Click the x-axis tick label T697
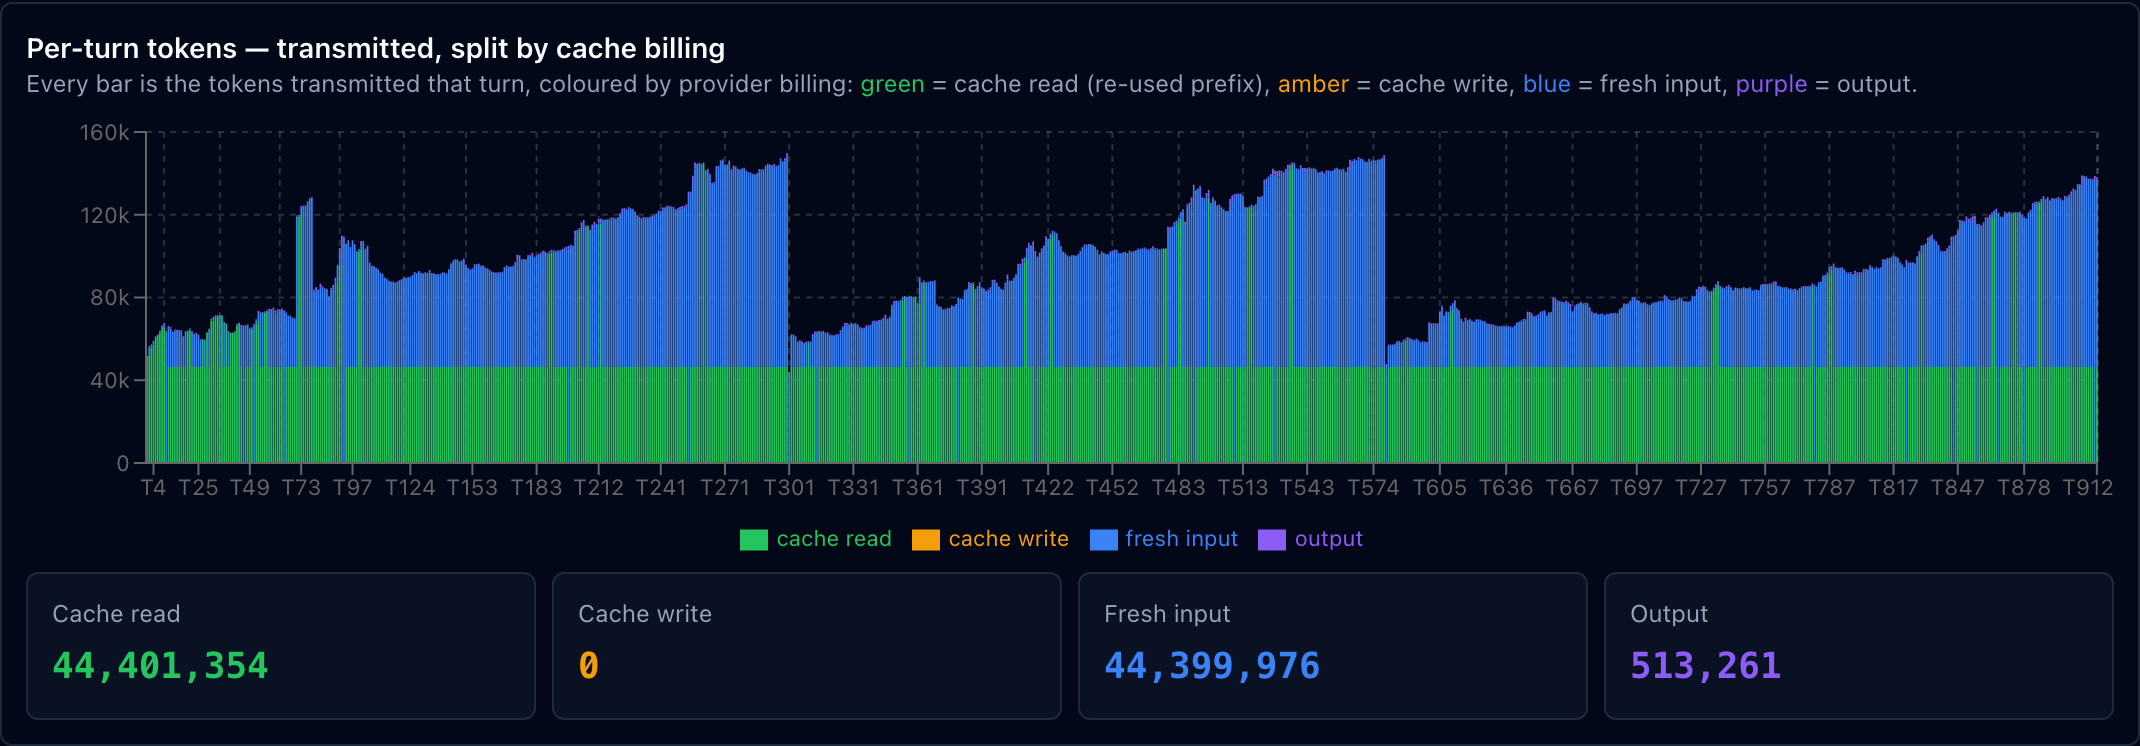Viewport: 2140px width, 746px height. tap(1637, 487)
